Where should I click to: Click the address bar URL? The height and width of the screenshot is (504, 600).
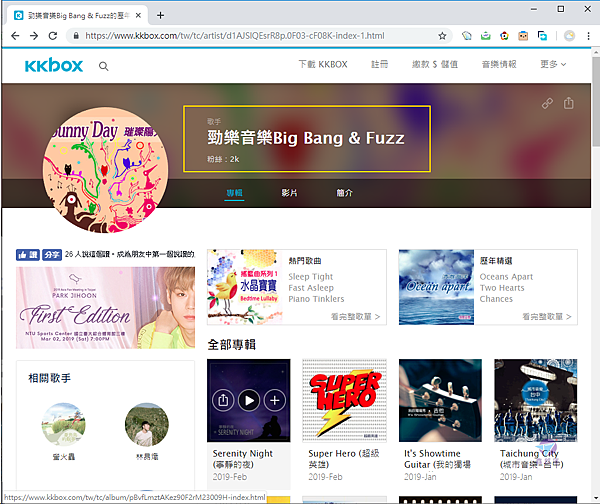(235, 36)
